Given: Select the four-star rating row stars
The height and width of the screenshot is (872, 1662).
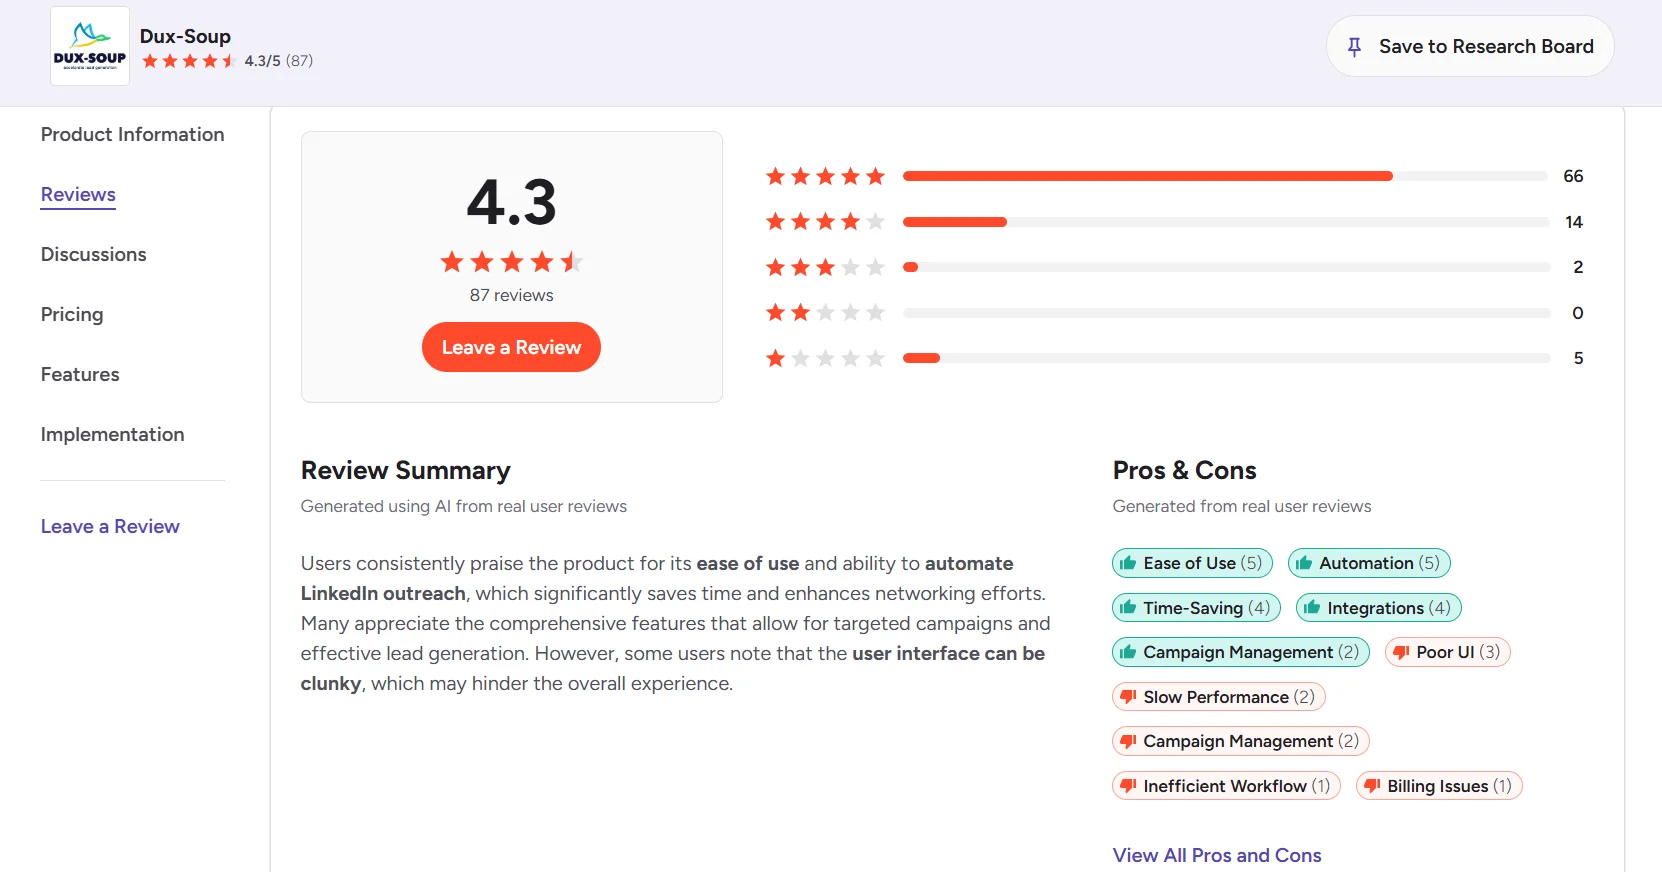Looking at the screenshot, I should point(825,222).
